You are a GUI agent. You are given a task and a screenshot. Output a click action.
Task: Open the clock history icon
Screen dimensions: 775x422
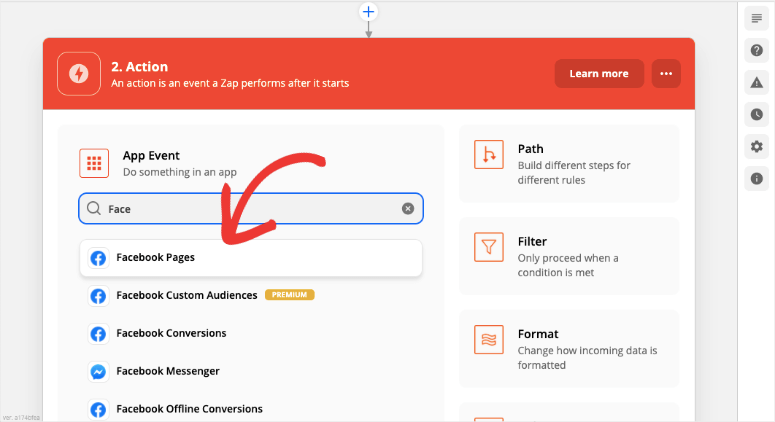tap(757, 115)
